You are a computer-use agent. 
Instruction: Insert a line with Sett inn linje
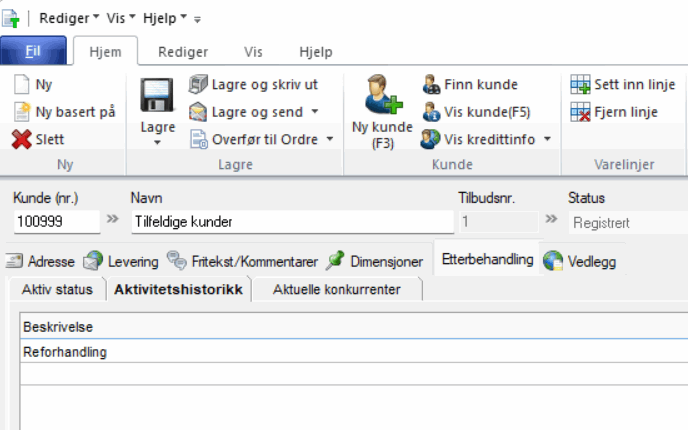pyautogui.click(x=580, y=85)
